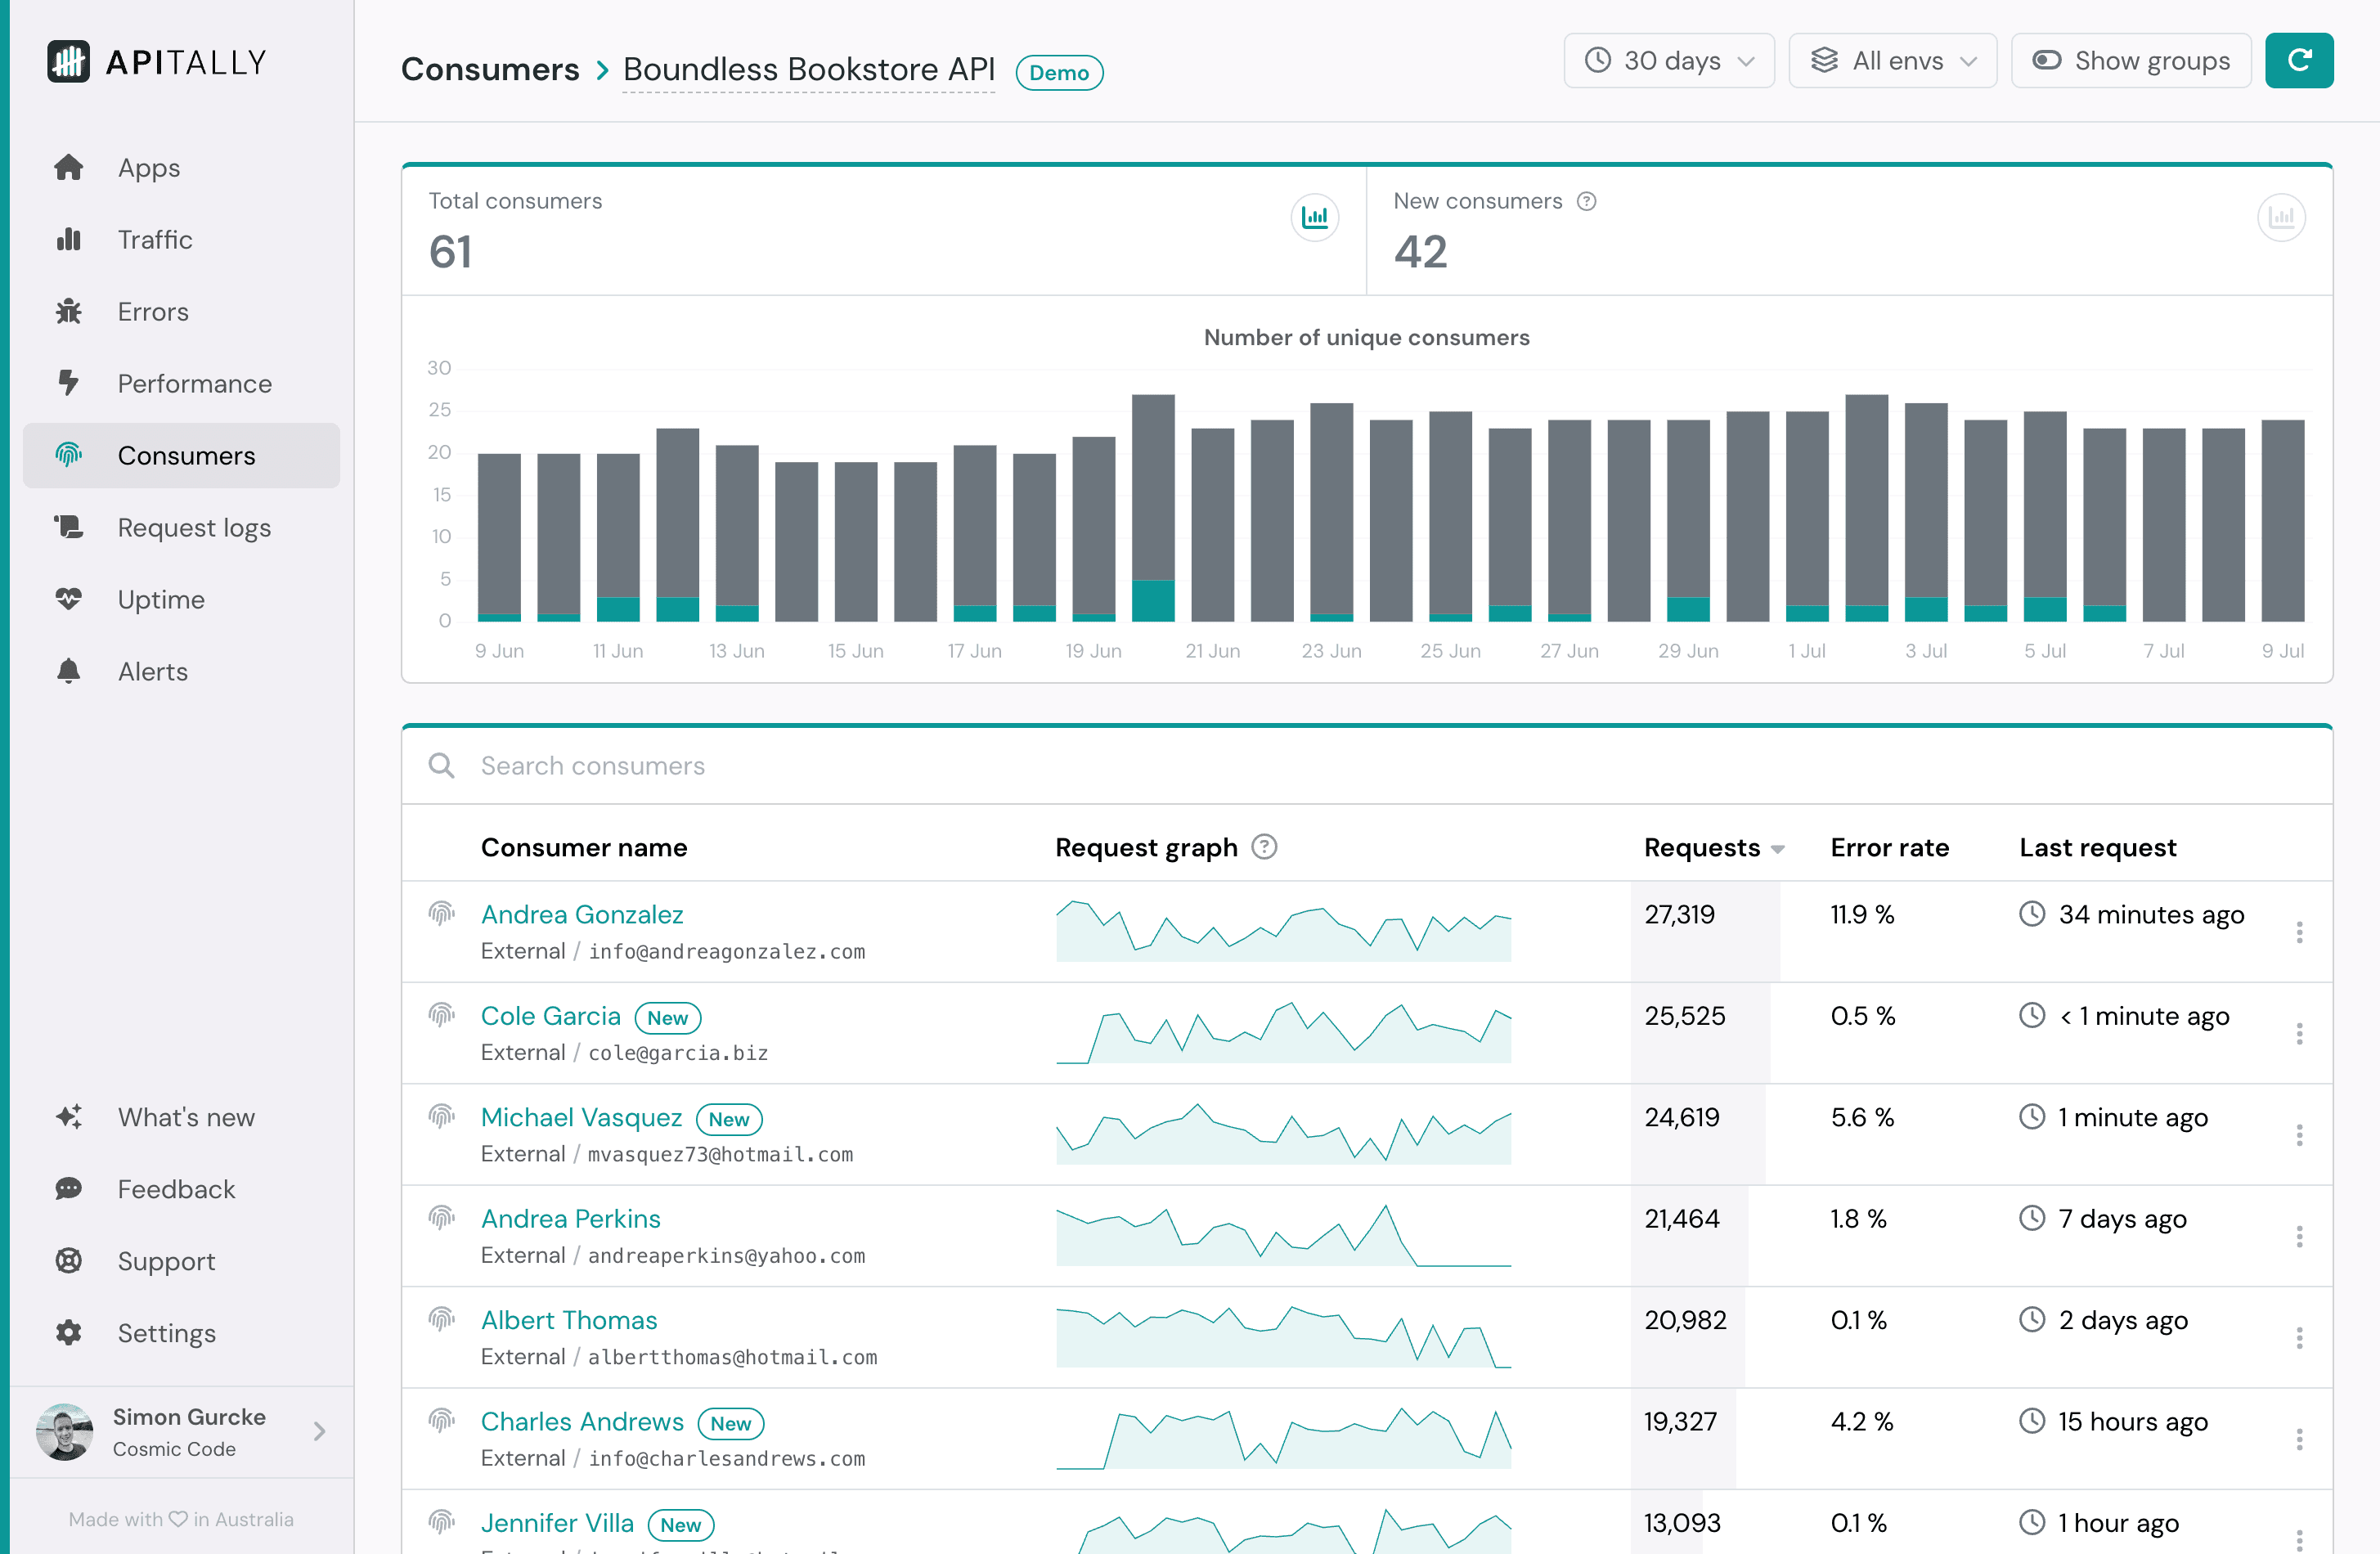Open Albert Thomas consumer link
Viewport: 2380px width, 1554px height.
[569, 1320]
